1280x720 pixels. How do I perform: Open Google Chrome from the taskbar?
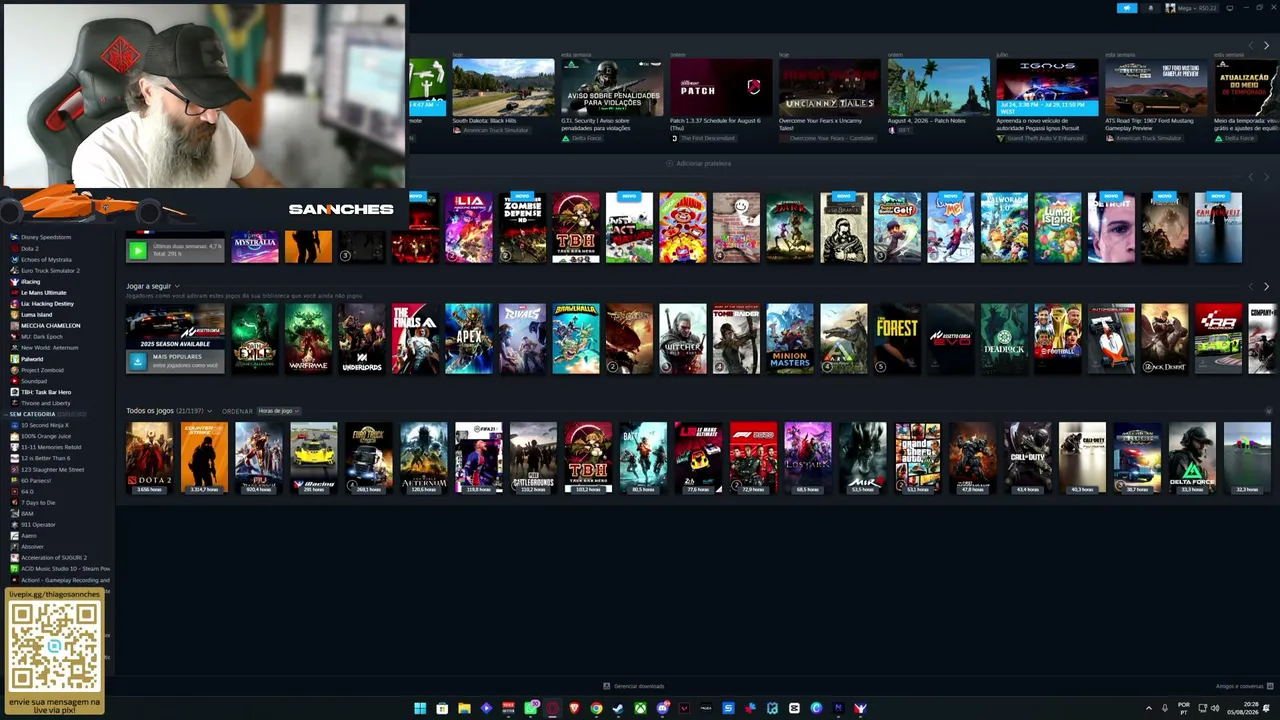(x=596, y=708)
